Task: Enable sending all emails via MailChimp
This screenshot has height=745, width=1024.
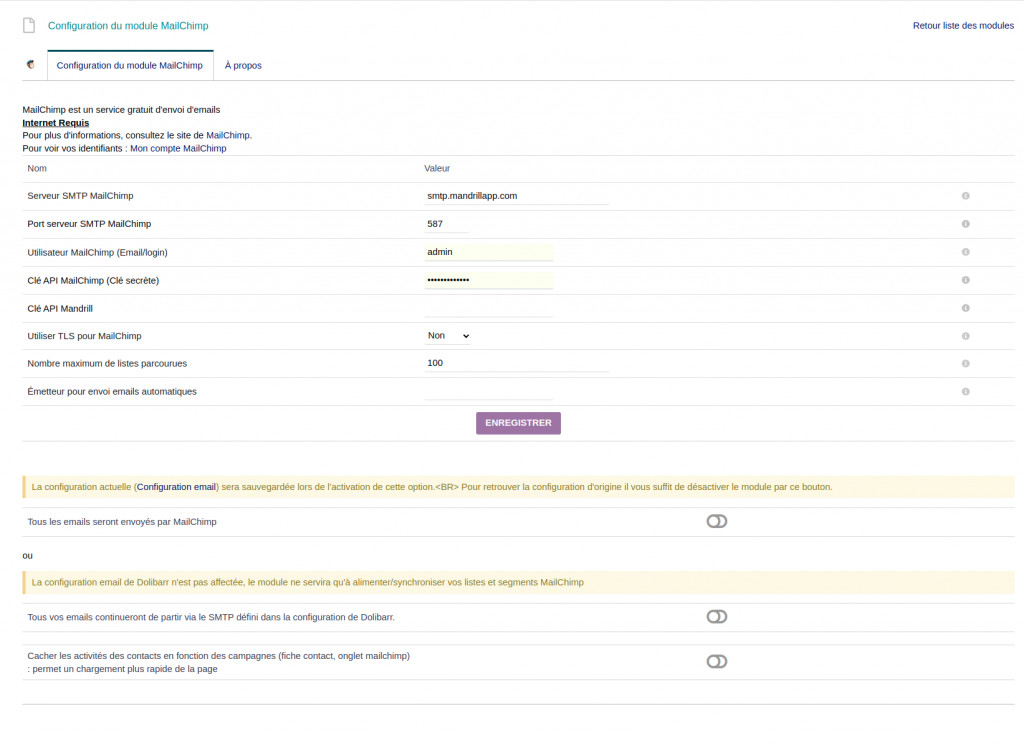Action: coord(716,521)
